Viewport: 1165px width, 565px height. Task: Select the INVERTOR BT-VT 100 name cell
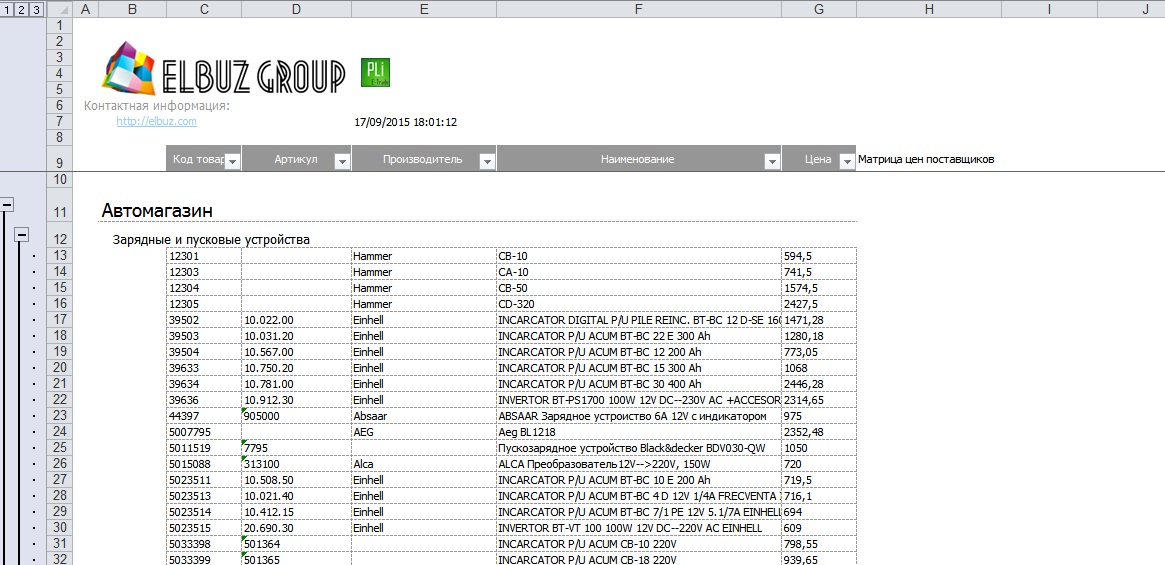[639, 528]
